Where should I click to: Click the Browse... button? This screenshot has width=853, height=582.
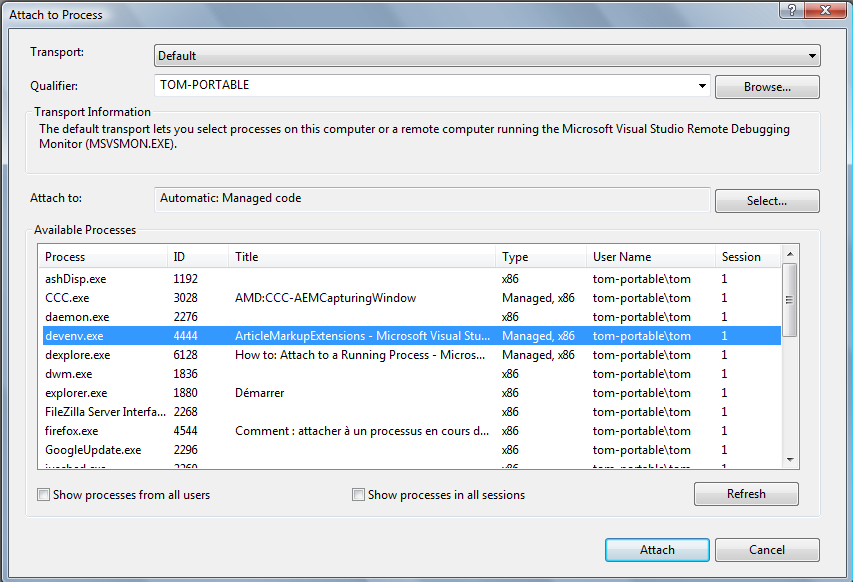click(x=767, y=87)
